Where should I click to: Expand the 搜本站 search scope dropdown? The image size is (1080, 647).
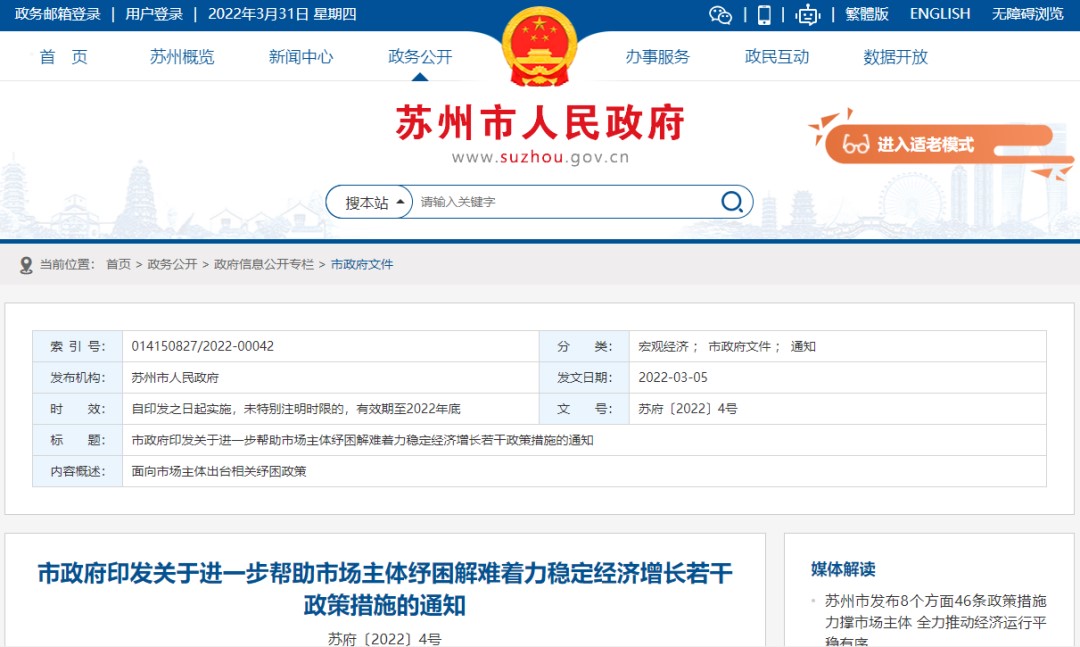pos(373,202)
